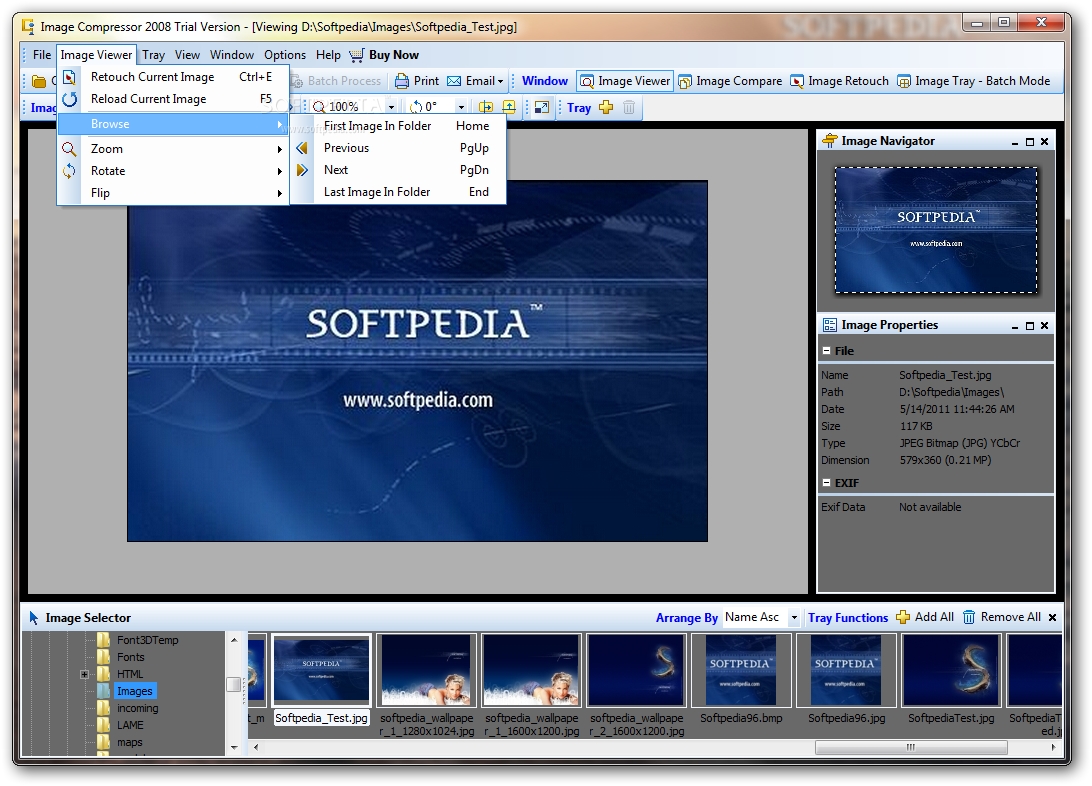Screen dimensions: 1092x786
Task: Collapse the File properties section
Action: (827, 351)
